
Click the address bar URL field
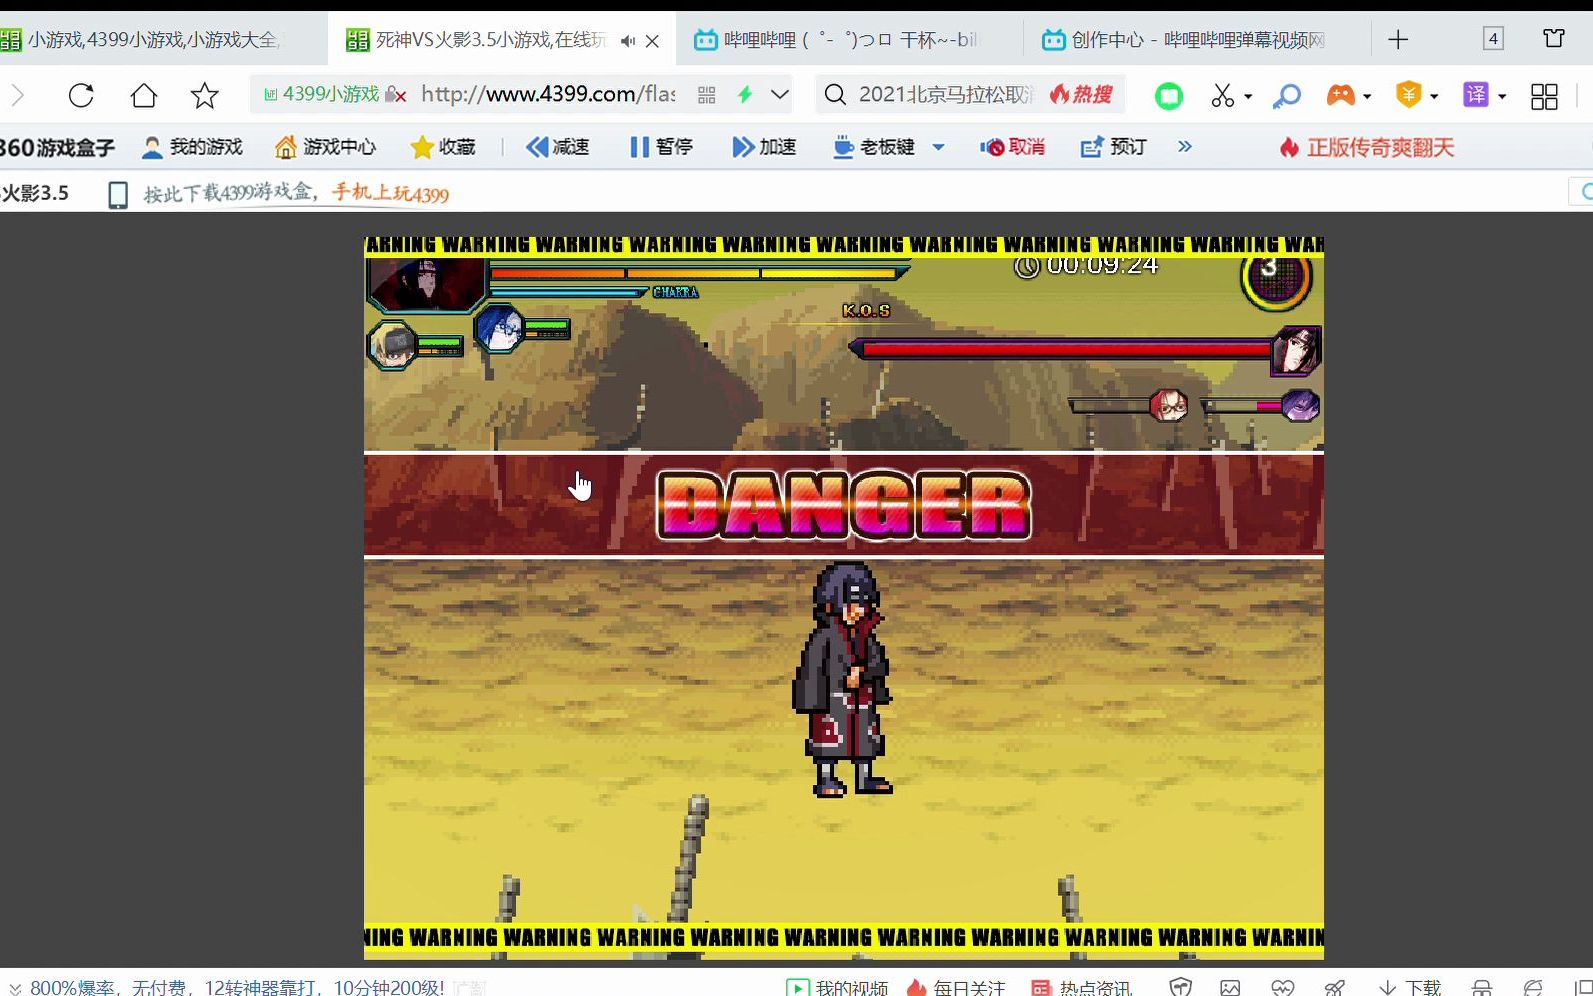pyautogui.click(x=548, y=95)
